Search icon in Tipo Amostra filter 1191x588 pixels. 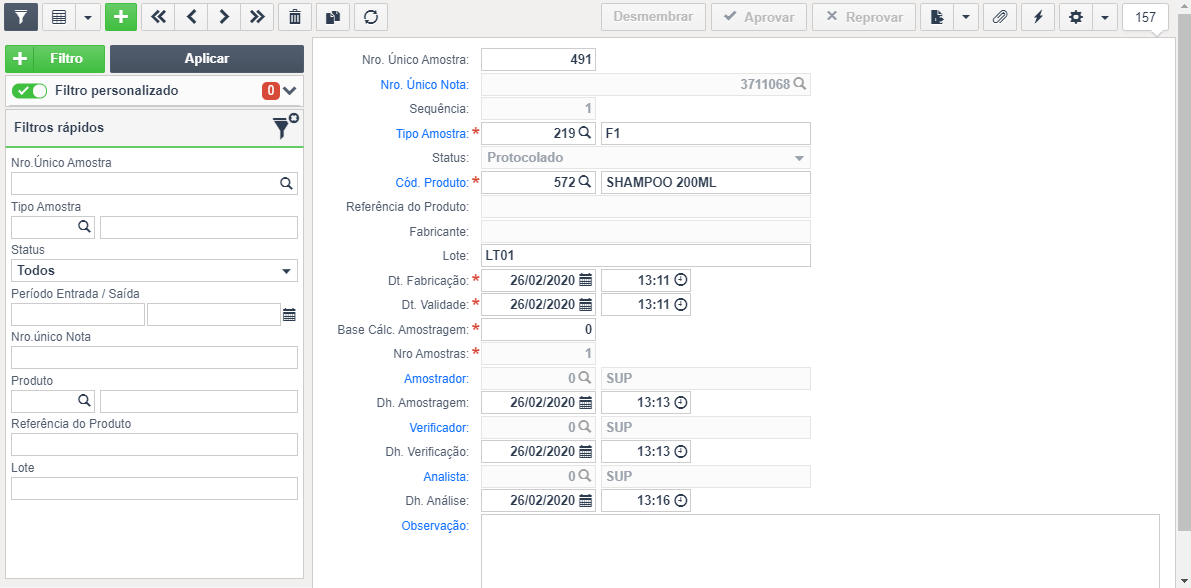point(84,226)
